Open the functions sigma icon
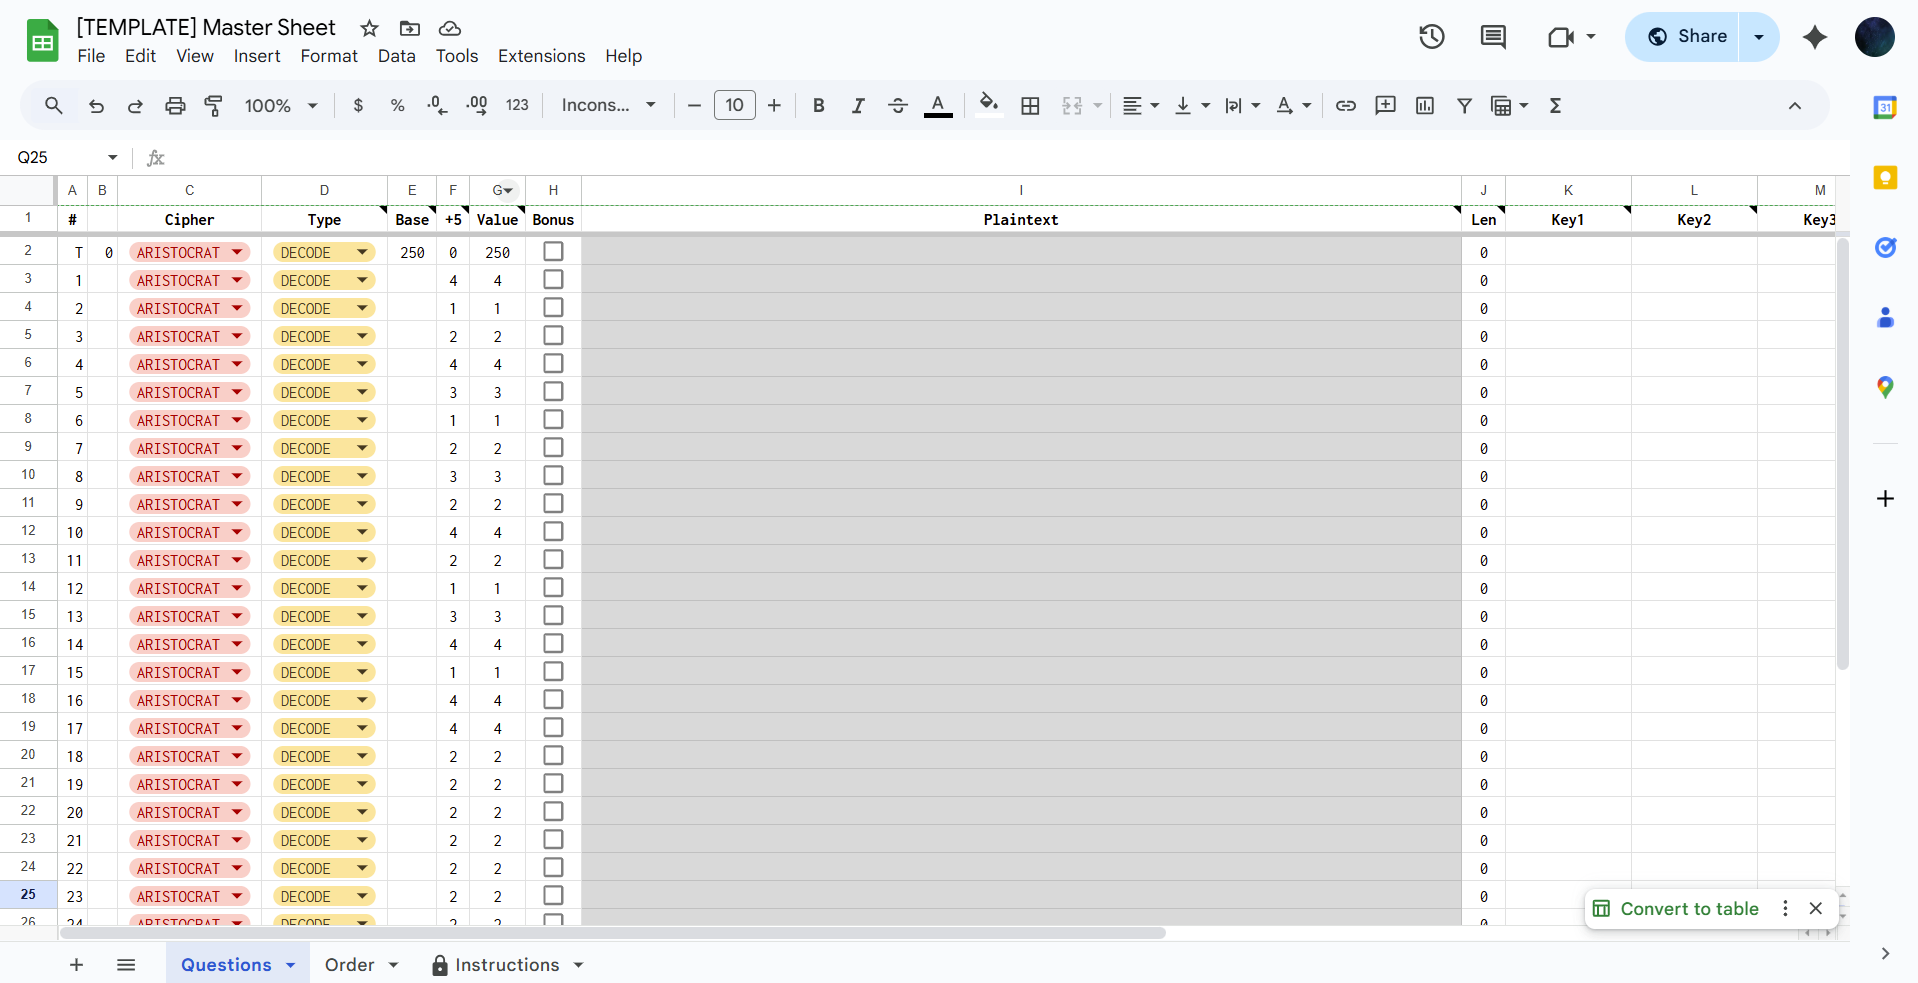The width and height of the screenshot is (1918, 983). [x=1555, y=105]
